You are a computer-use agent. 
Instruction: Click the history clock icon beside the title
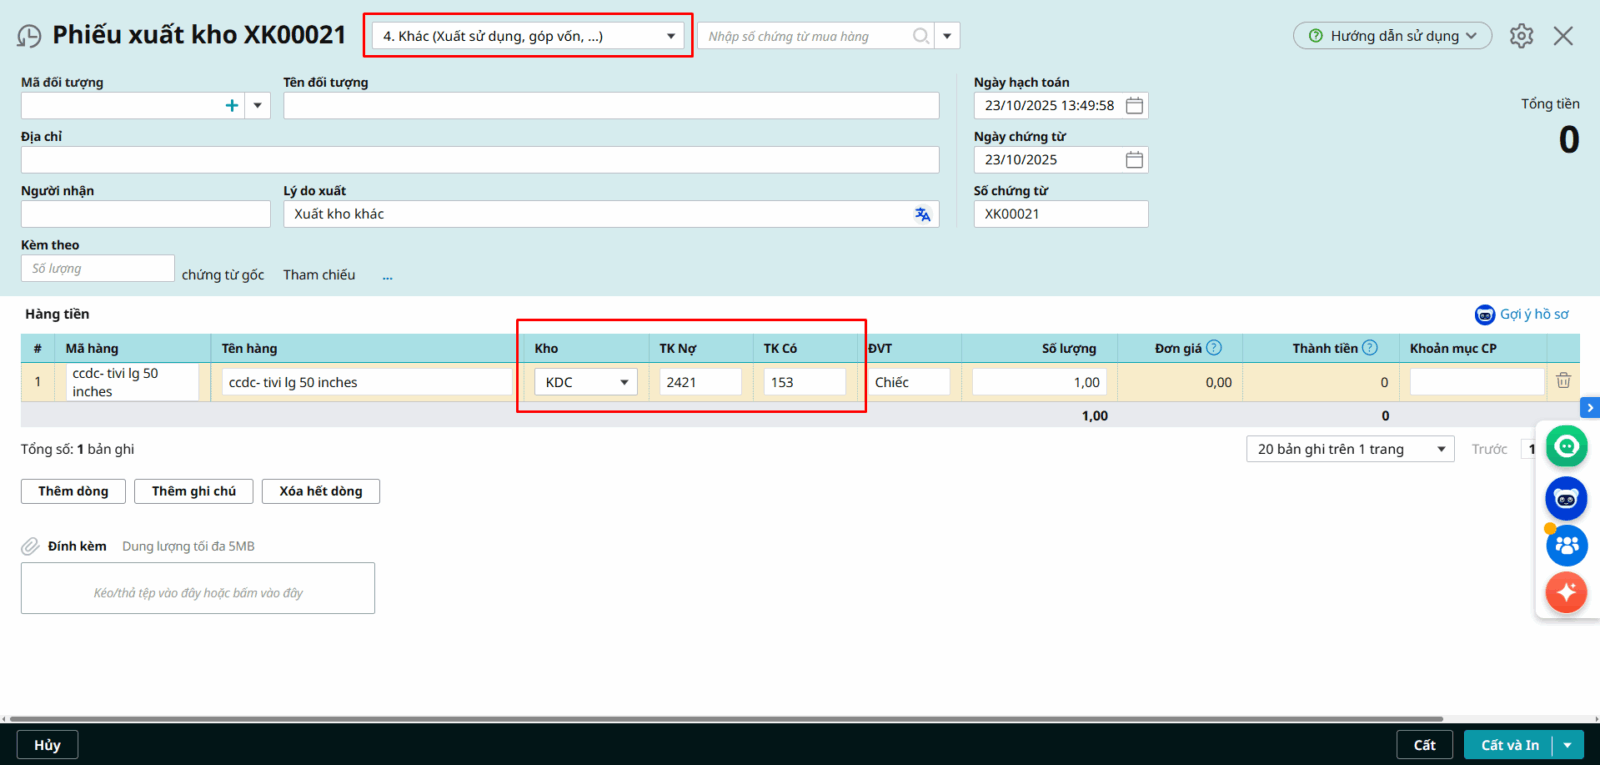(x=29, y=36)
